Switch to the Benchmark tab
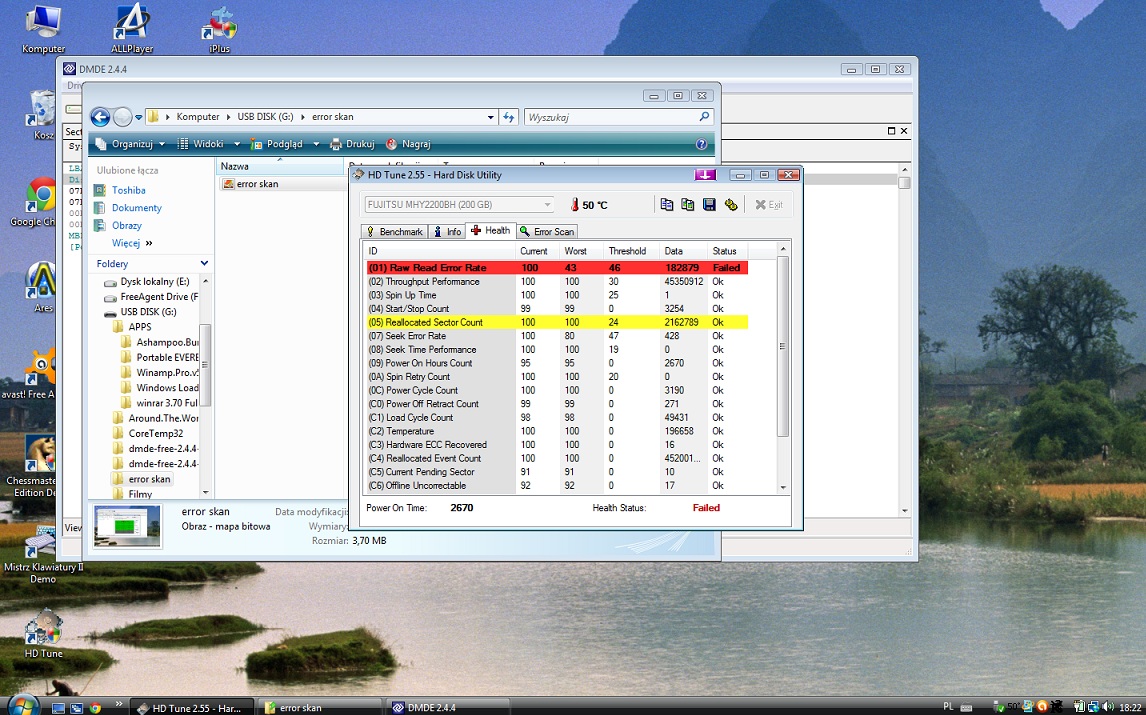Viewport: 1146px width, 715px height. [x=395, y=232]
